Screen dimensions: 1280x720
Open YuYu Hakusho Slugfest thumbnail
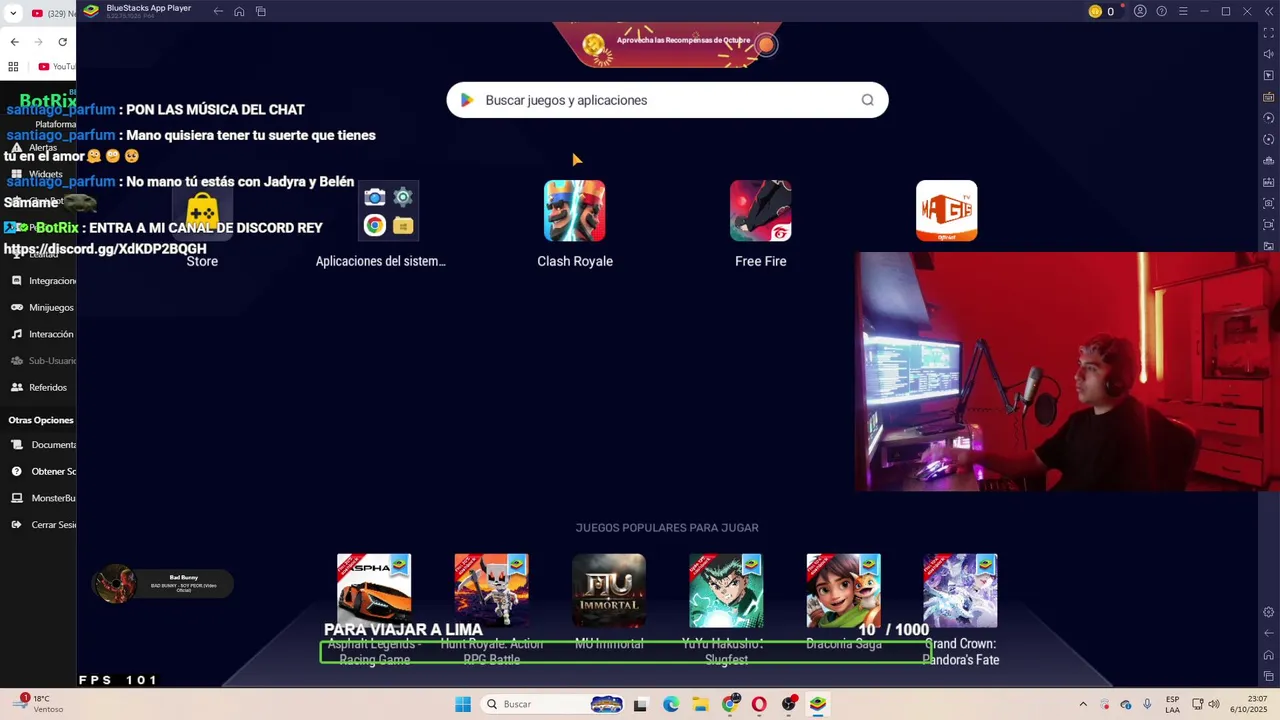tap(726, 591)
